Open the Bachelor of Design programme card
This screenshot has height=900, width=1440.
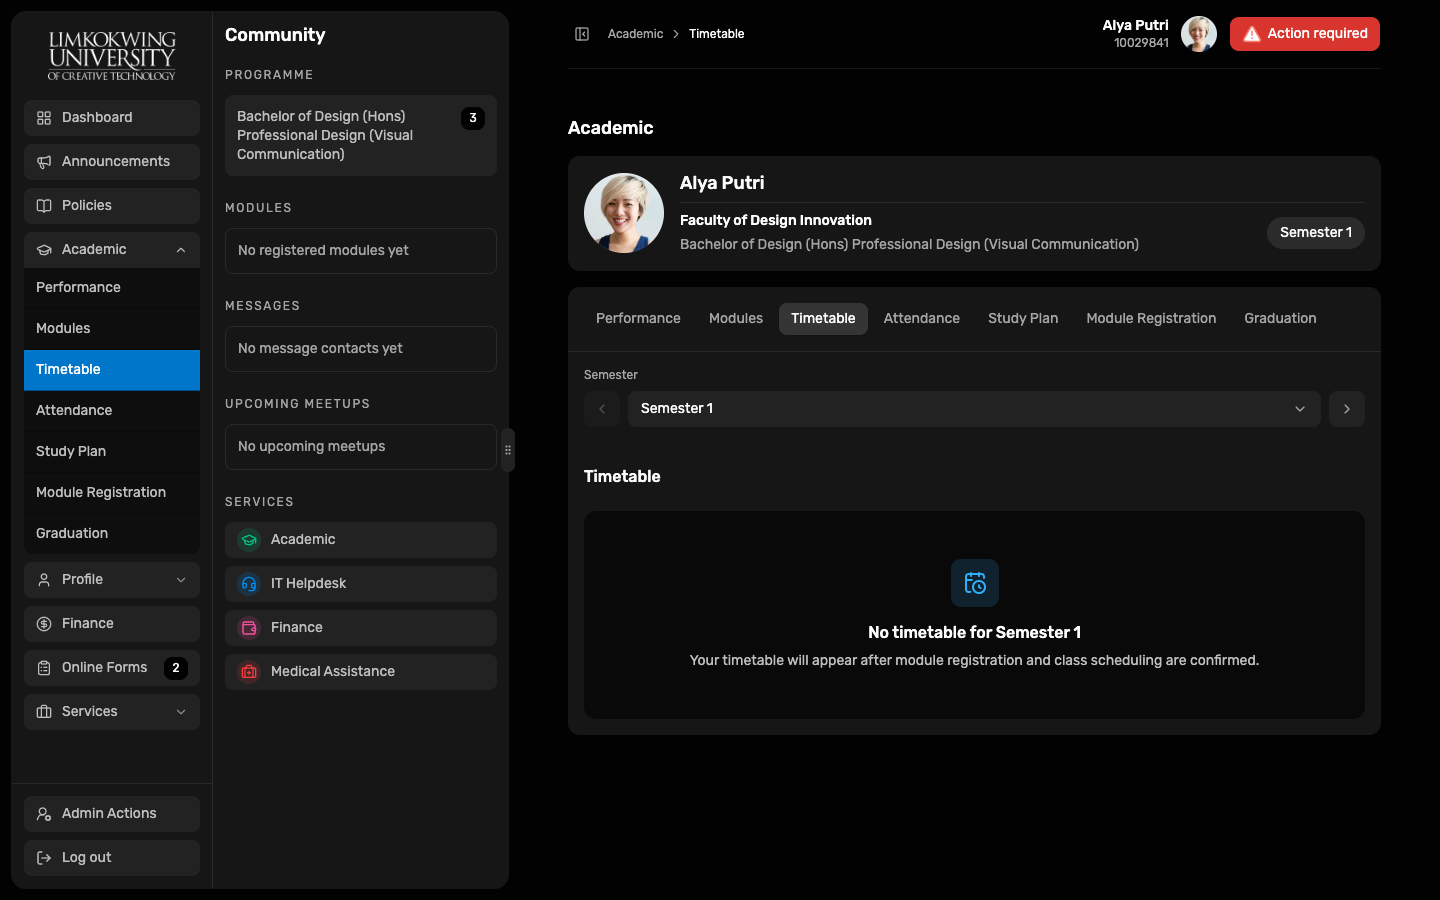pyautogui.click(x=361, y=136)
